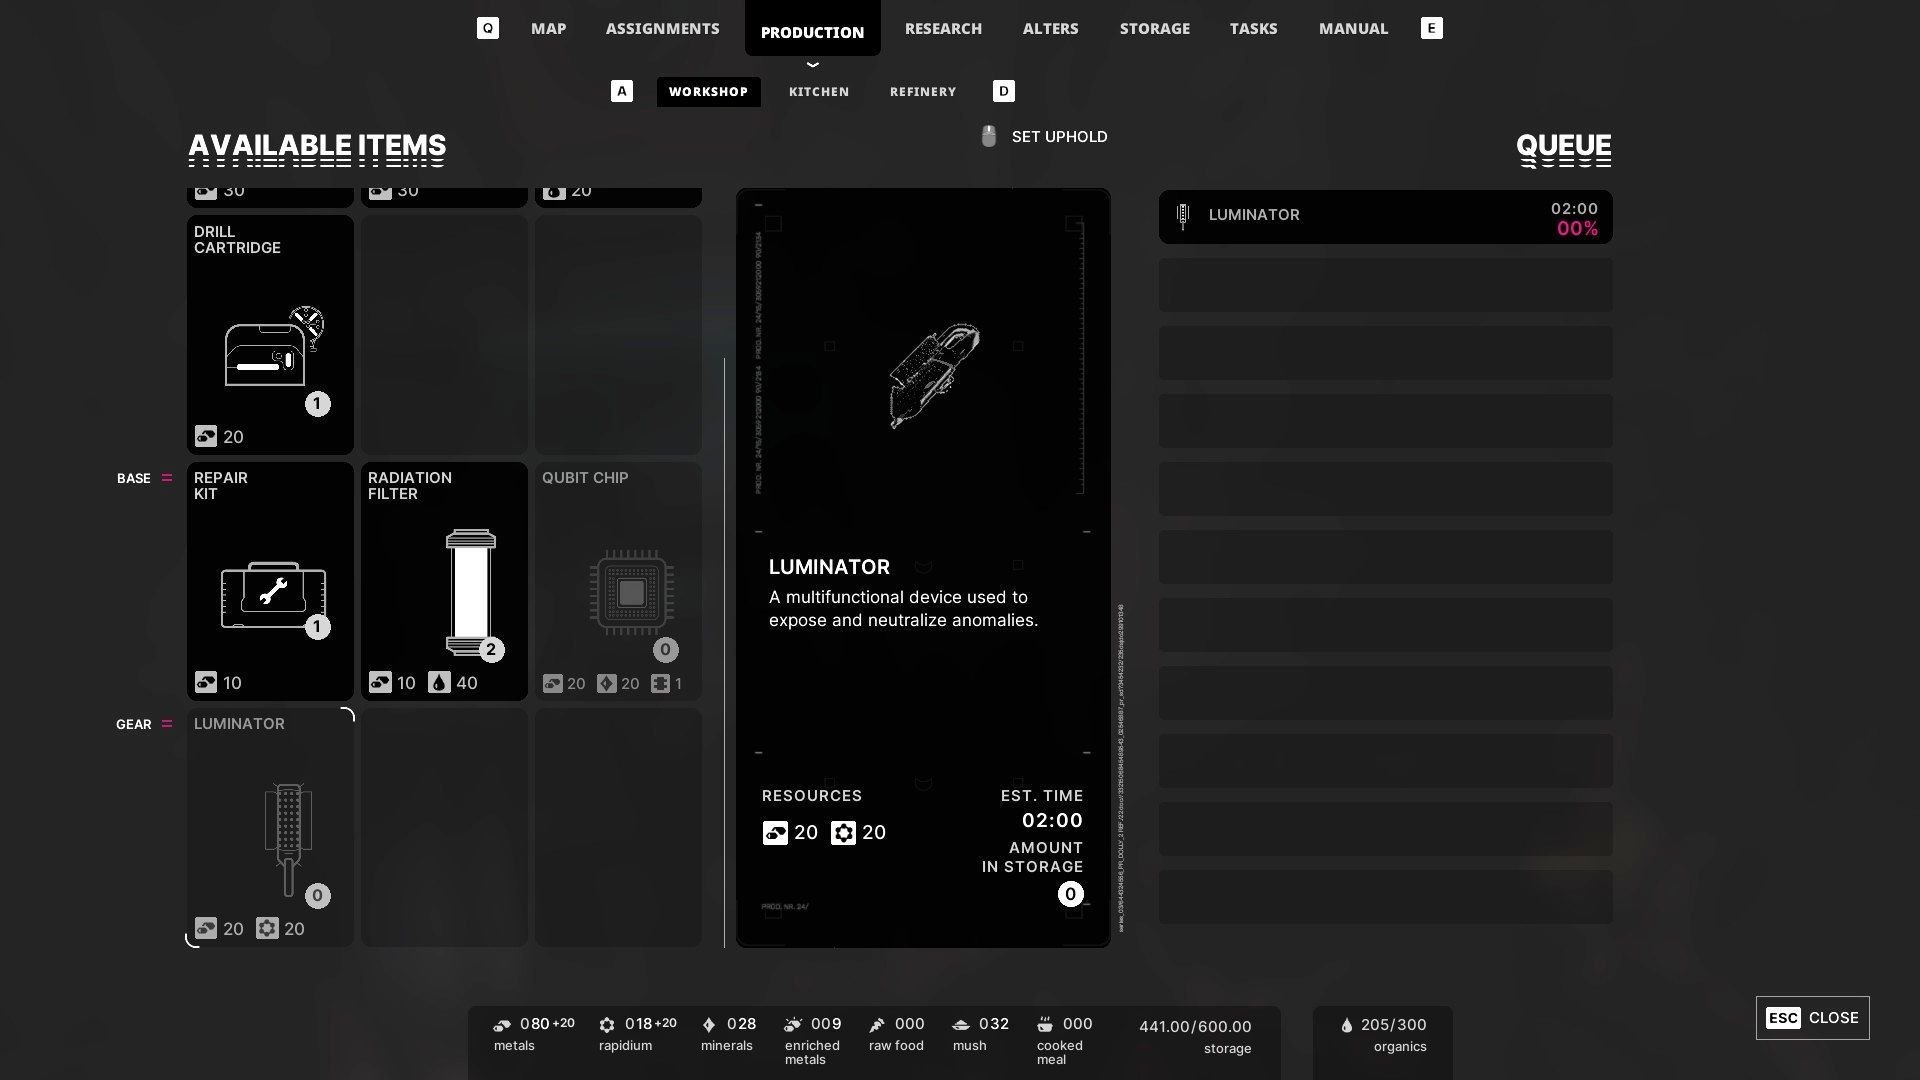
Task: Click the Luminator queue progress entry
Action: [x=1385, y=217]
